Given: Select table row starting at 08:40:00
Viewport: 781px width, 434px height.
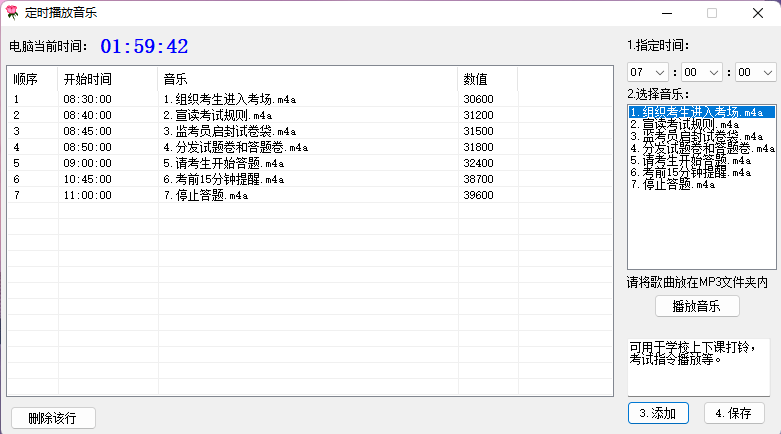Looking at the screenshot, I should [310, 115].
